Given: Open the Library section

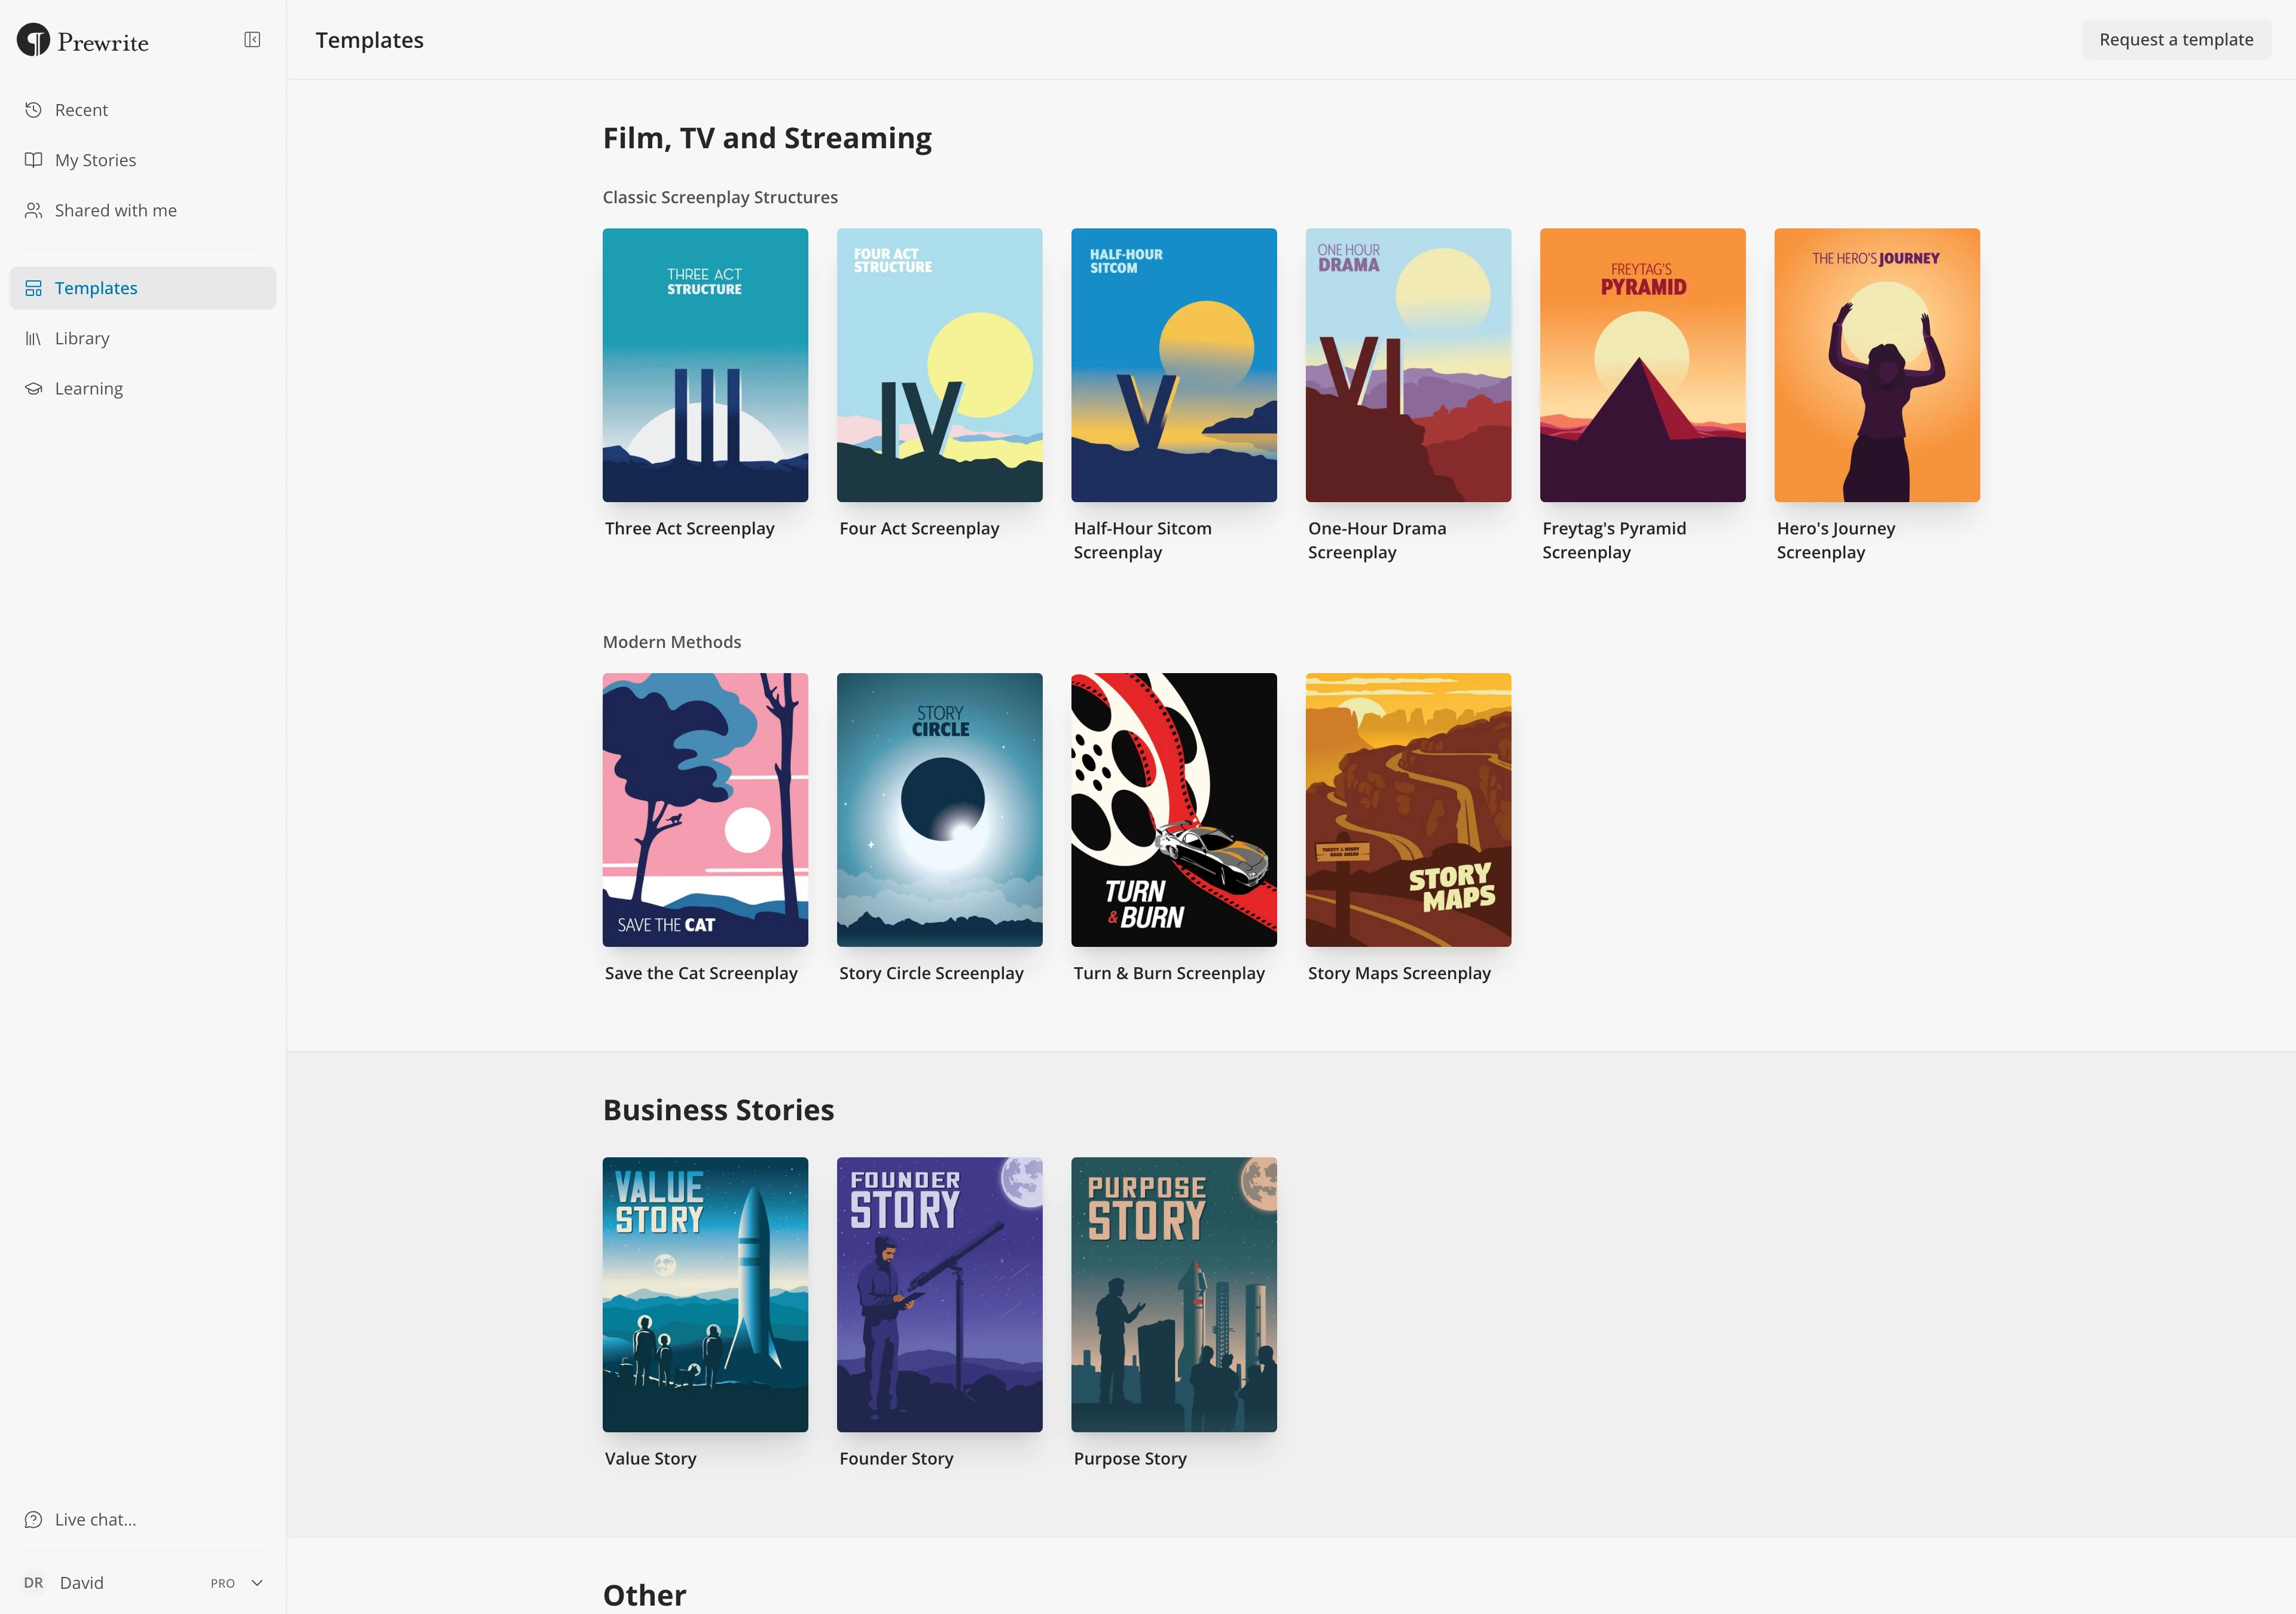Looking at the screenshot, I should [143, 338].
